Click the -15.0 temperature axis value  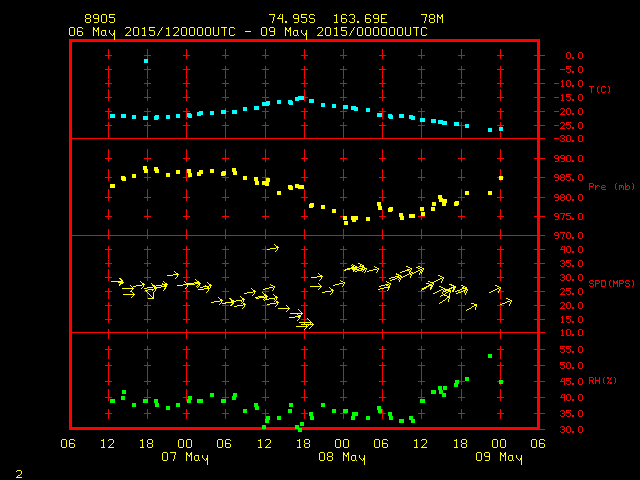[569, 98]
